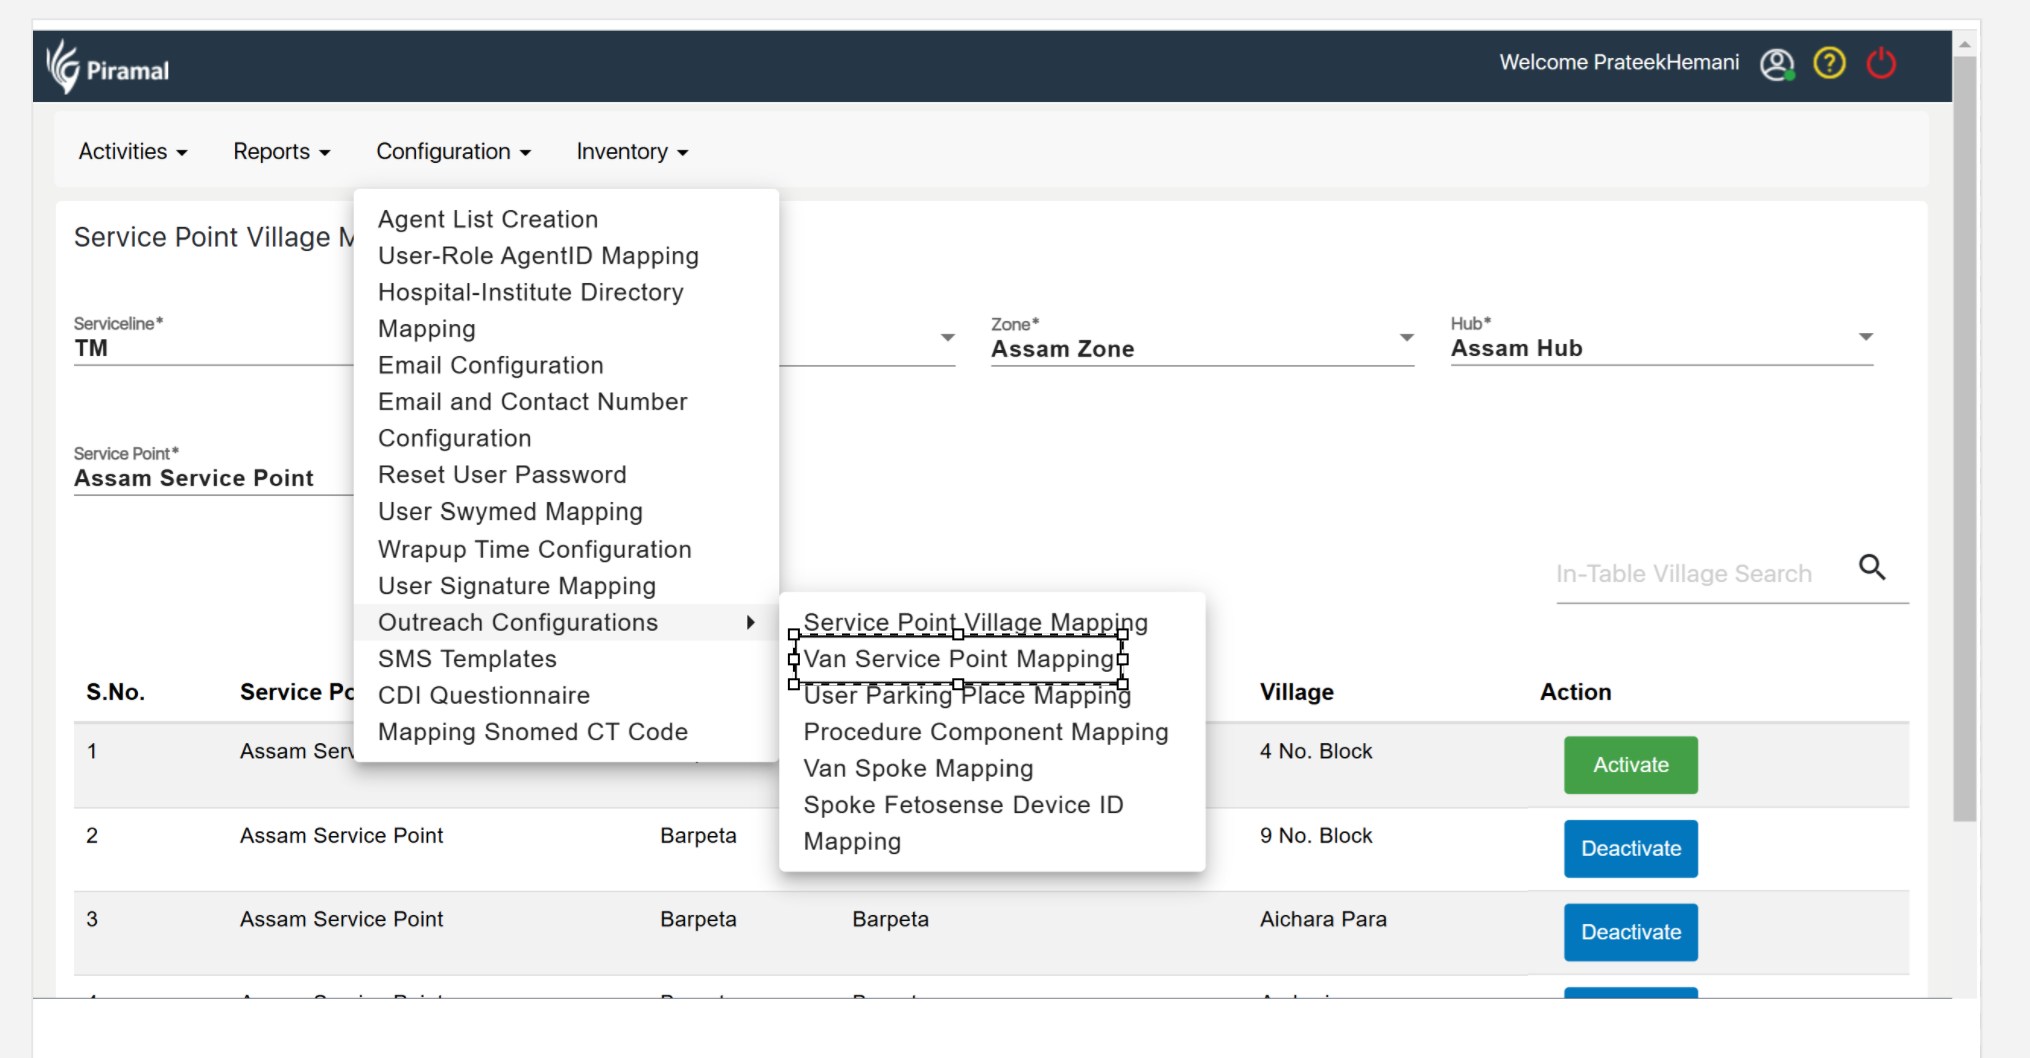The width and height of the screenshot is (2030, 1058).
Task: Select Reset User Password
Action: coord(502,475)
